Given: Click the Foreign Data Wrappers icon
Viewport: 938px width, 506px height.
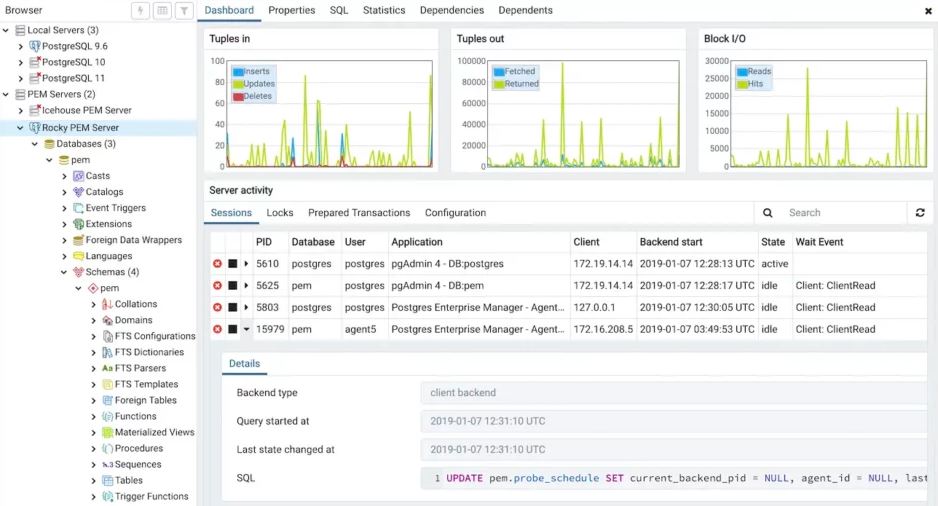Looking at the screenshot, I should pos(78,240).
